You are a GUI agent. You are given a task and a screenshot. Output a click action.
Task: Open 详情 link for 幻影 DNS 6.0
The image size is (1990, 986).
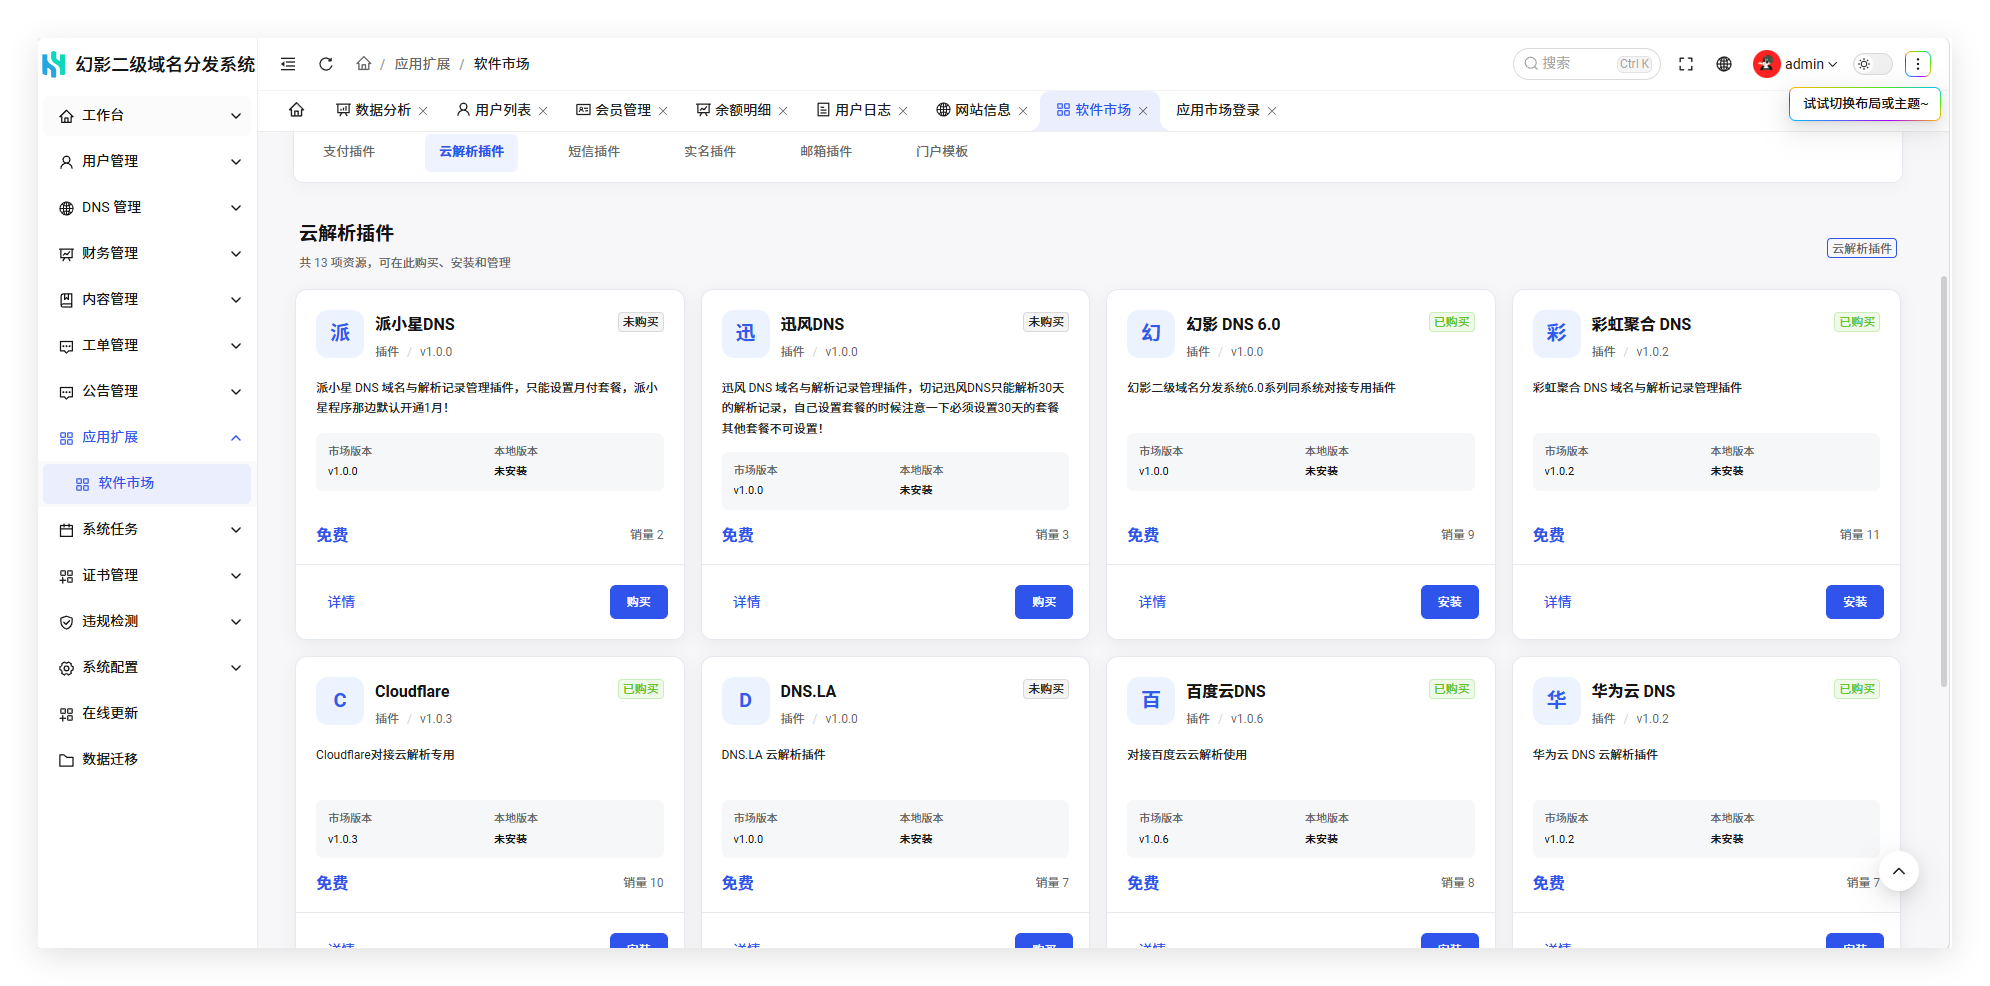1152,602
